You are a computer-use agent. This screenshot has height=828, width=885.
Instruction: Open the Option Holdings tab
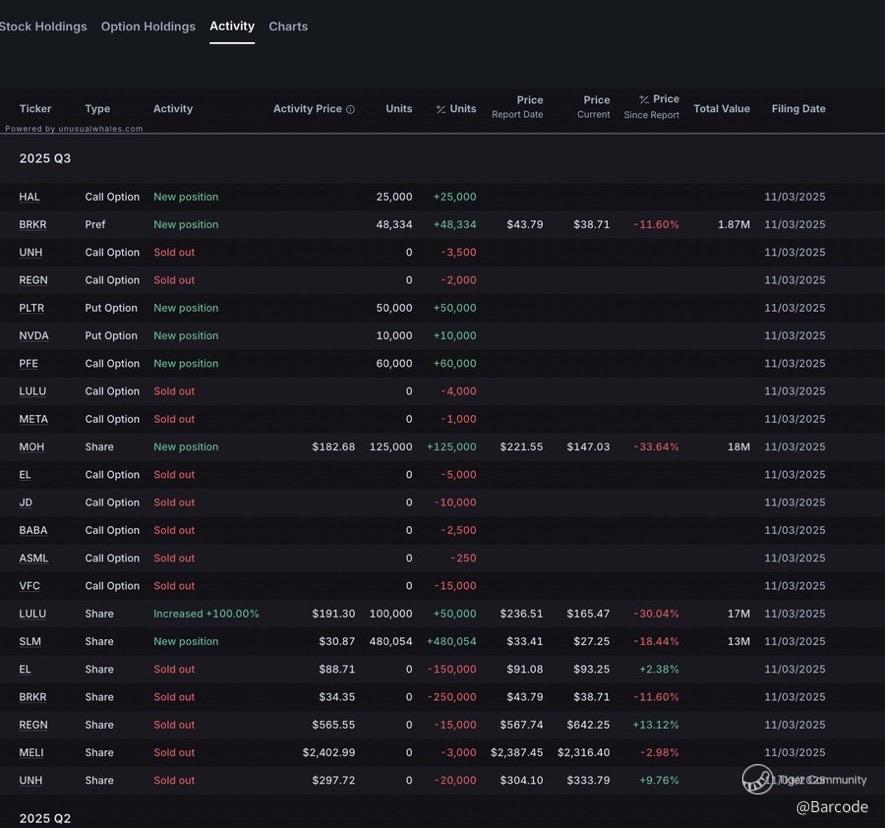click(148, 27)
